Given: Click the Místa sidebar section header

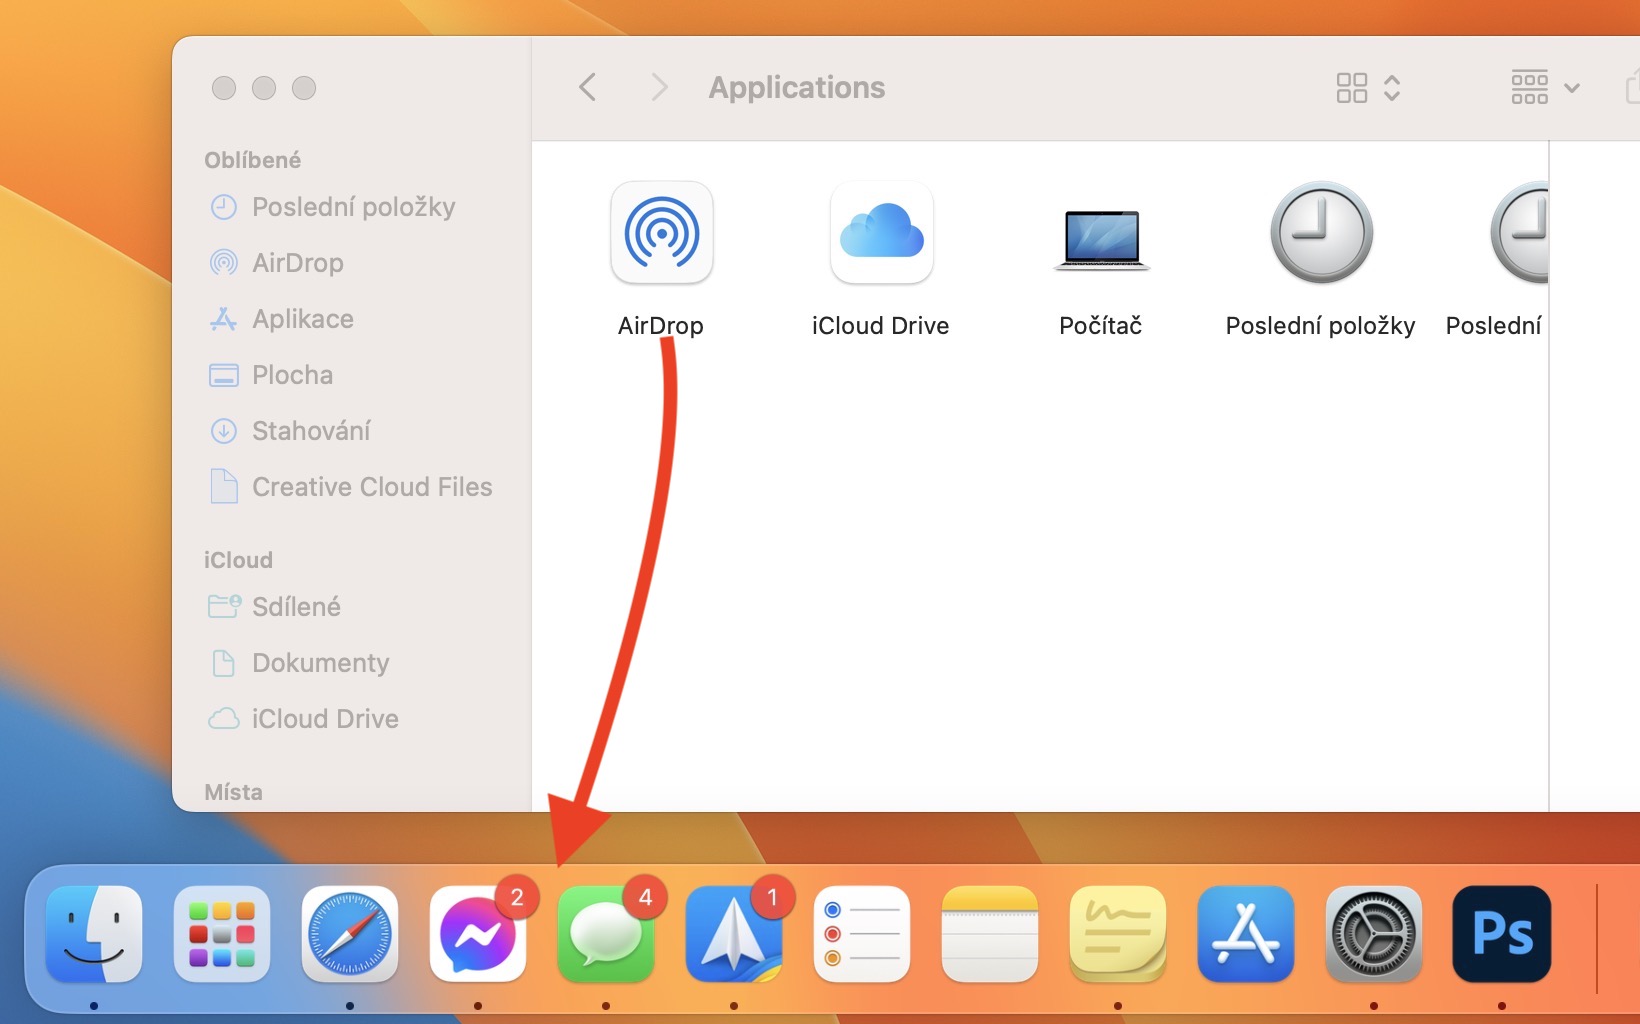Looking at the screenshot, I should pyautogui.click(x=233, y=792).
